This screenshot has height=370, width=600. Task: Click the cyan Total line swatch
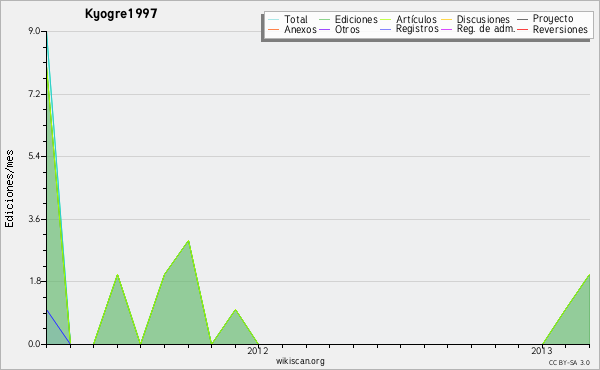coord(274,19)
